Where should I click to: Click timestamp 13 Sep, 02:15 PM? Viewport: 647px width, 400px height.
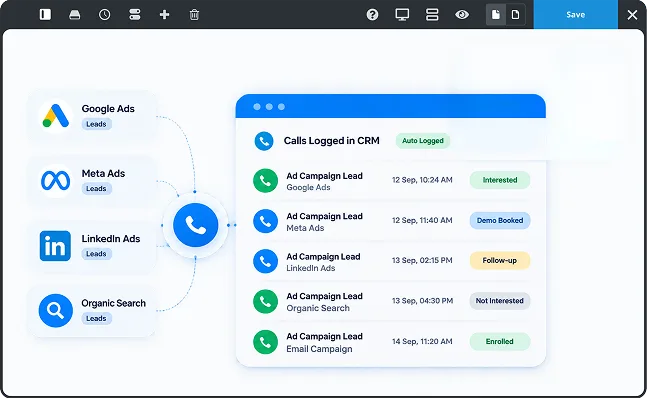[422, 260]
